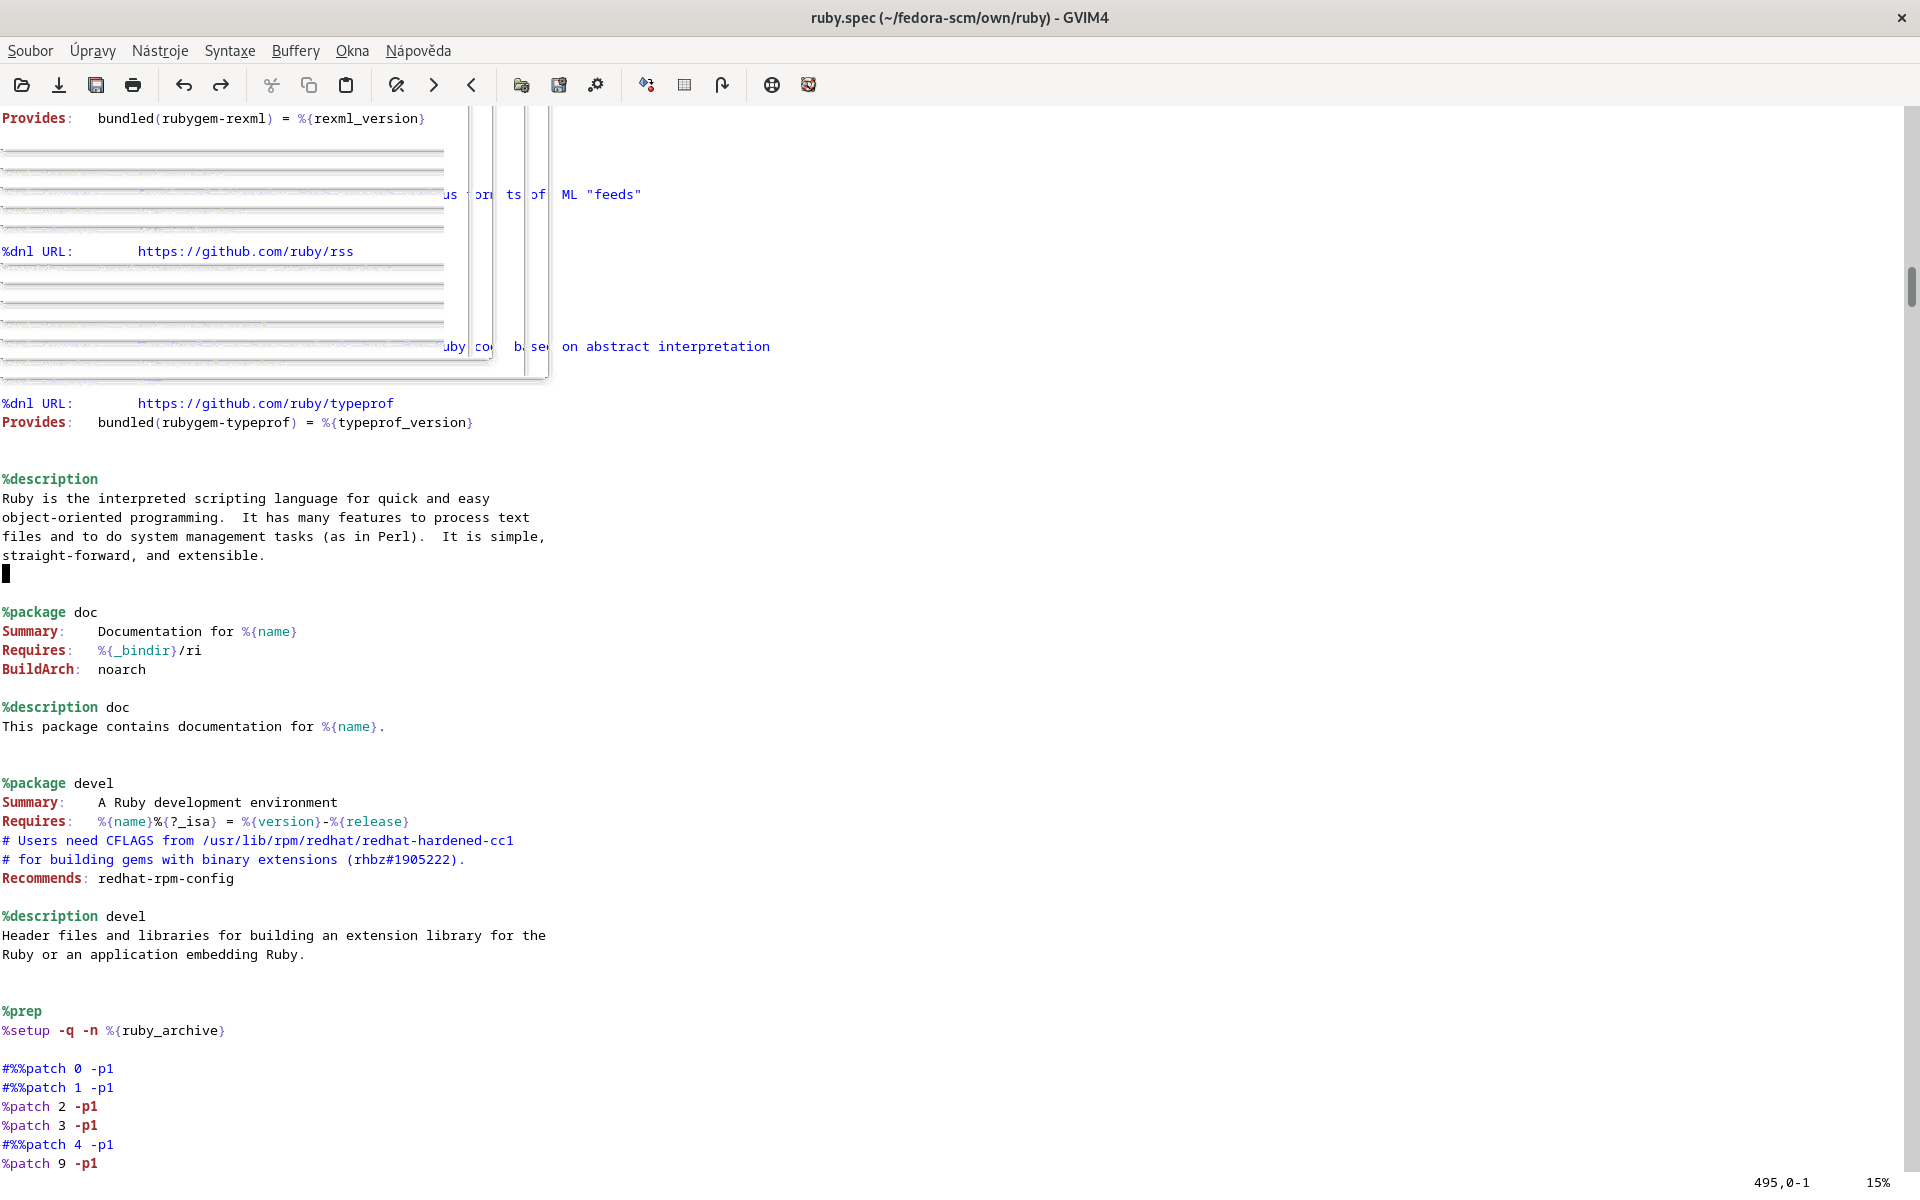Place cursor on '%description' main section header
Viewport: 1920px width, 1200px height.
[x=50, y=480]
